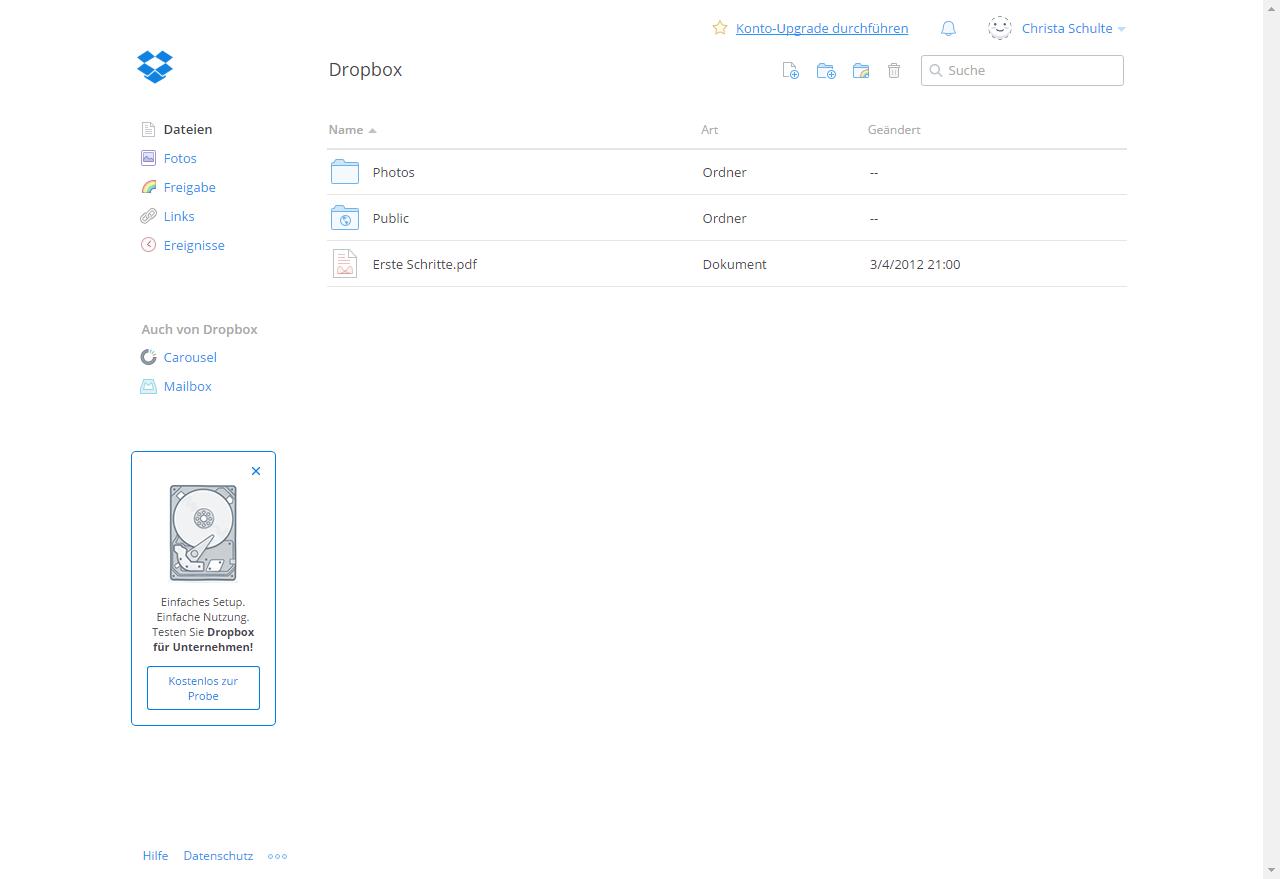
Task: Open Datenschutz from the footer
Action: point(218,856)
